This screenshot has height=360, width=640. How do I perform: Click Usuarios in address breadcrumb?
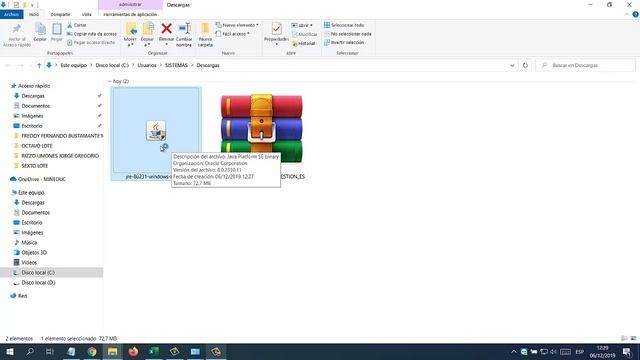147,65
